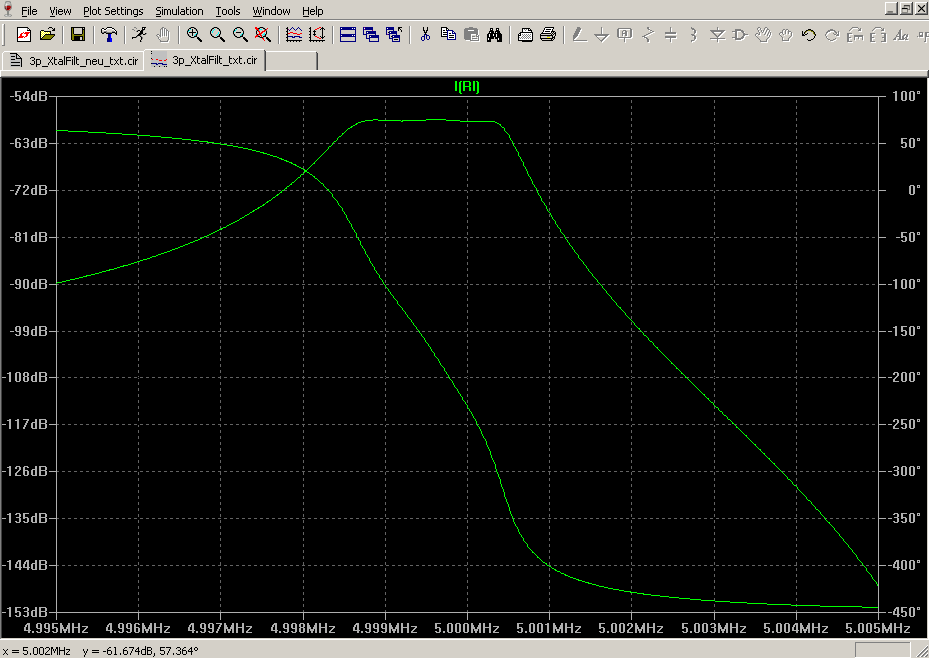The width and height of the screenshot is (929, 658).
Task: Tile windows horizontally icon
Action: pyautogui.click(x=348, y=35)
